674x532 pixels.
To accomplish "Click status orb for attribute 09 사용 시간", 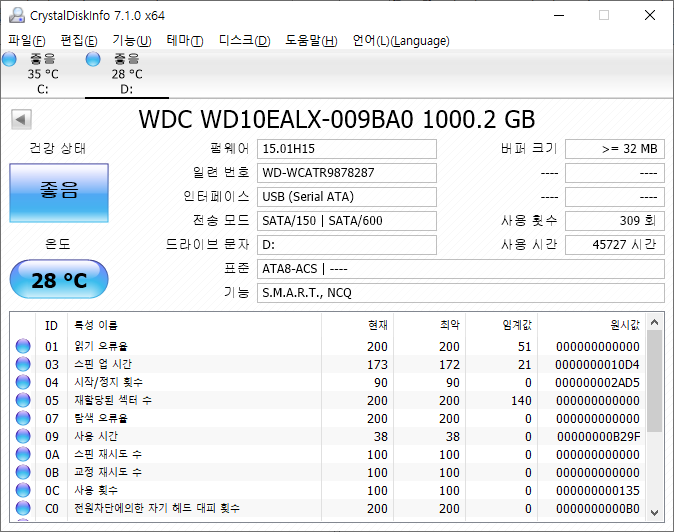I will pos(23,436).
